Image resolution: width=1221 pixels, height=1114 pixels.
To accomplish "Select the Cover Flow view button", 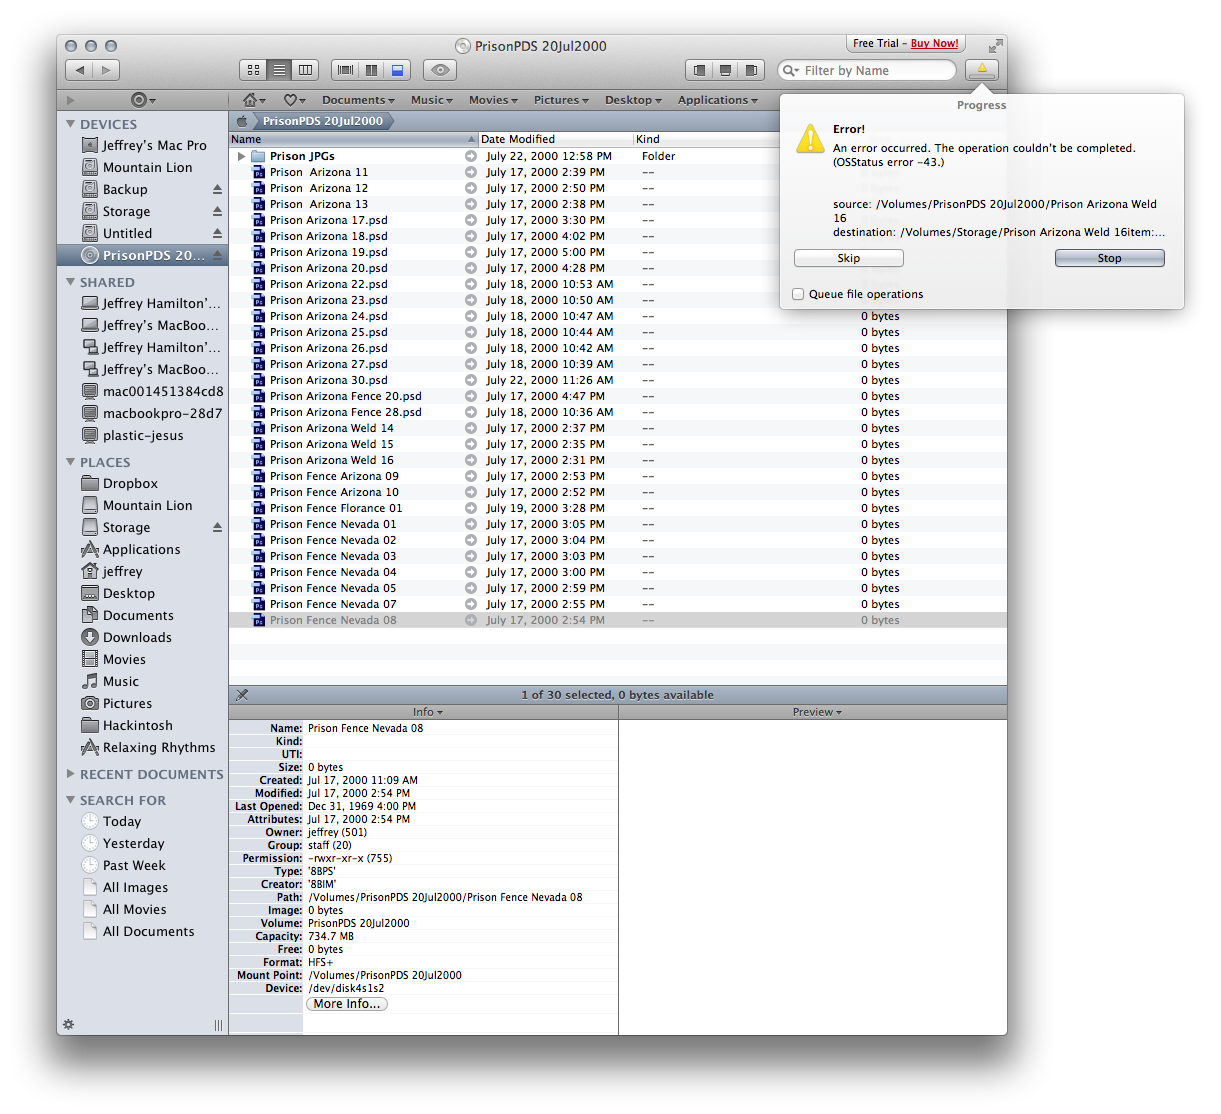I will point(345,70).
